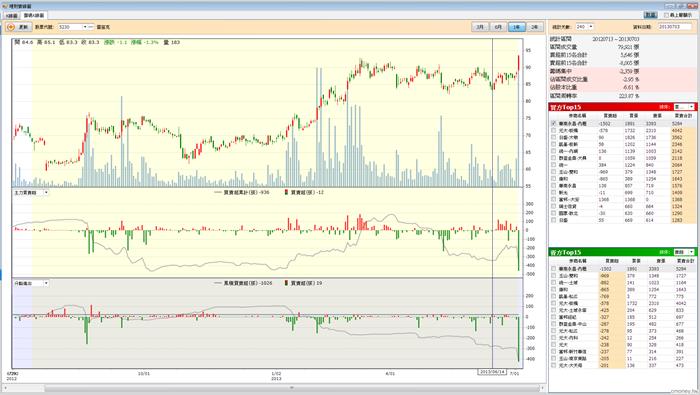Open the indicator dropdown of the middle chart pane
Screen dimensions: 700x395
click(46, 193)
